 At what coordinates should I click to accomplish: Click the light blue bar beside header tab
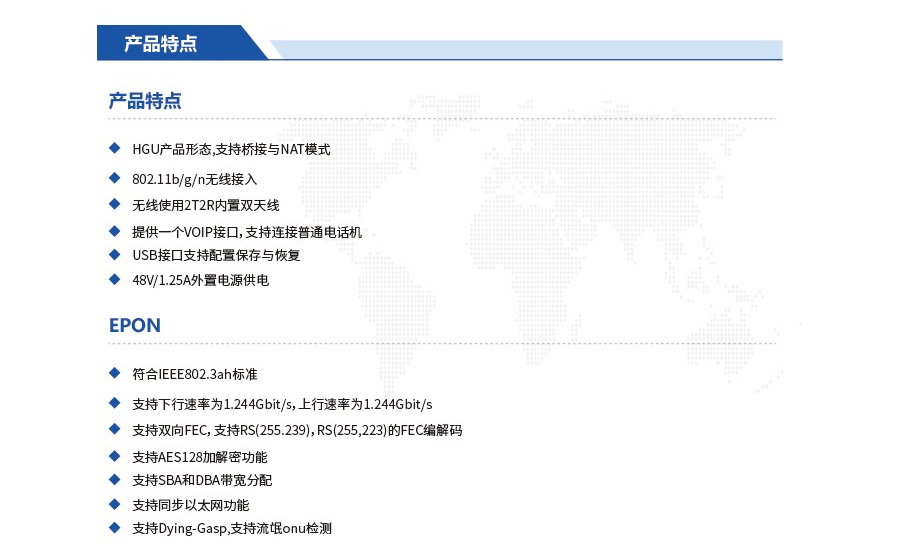tap(525, 49)
